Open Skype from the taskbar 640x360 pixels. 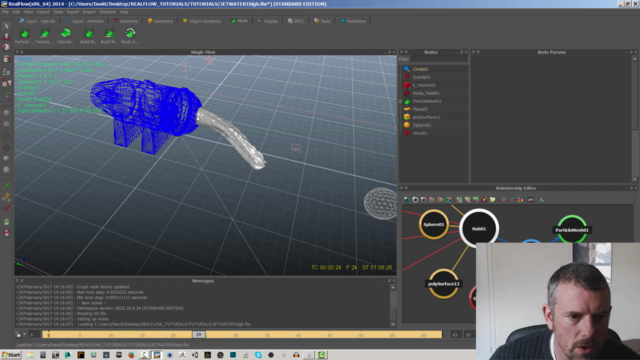coord(258,355)
